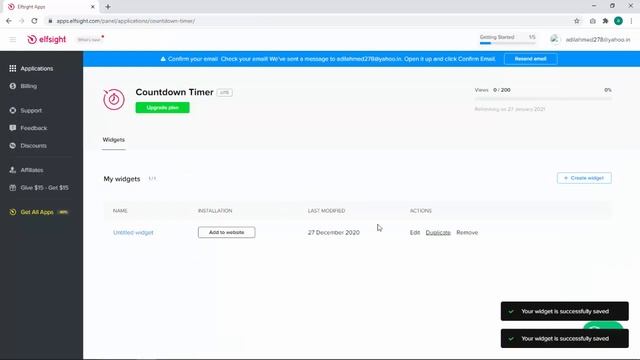Open the Untitled widget link

pyautogui.click(x=133, y=233)
